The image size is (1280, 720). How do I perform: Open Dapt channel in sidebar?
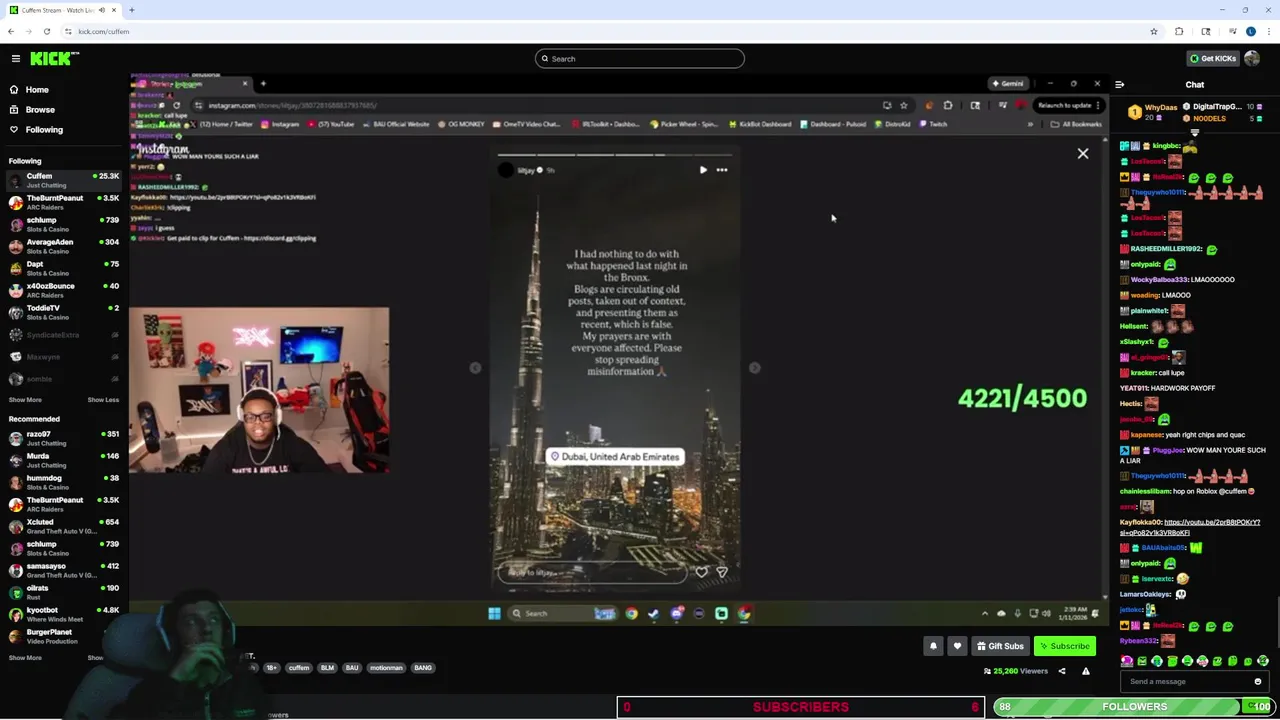(63, 268)
